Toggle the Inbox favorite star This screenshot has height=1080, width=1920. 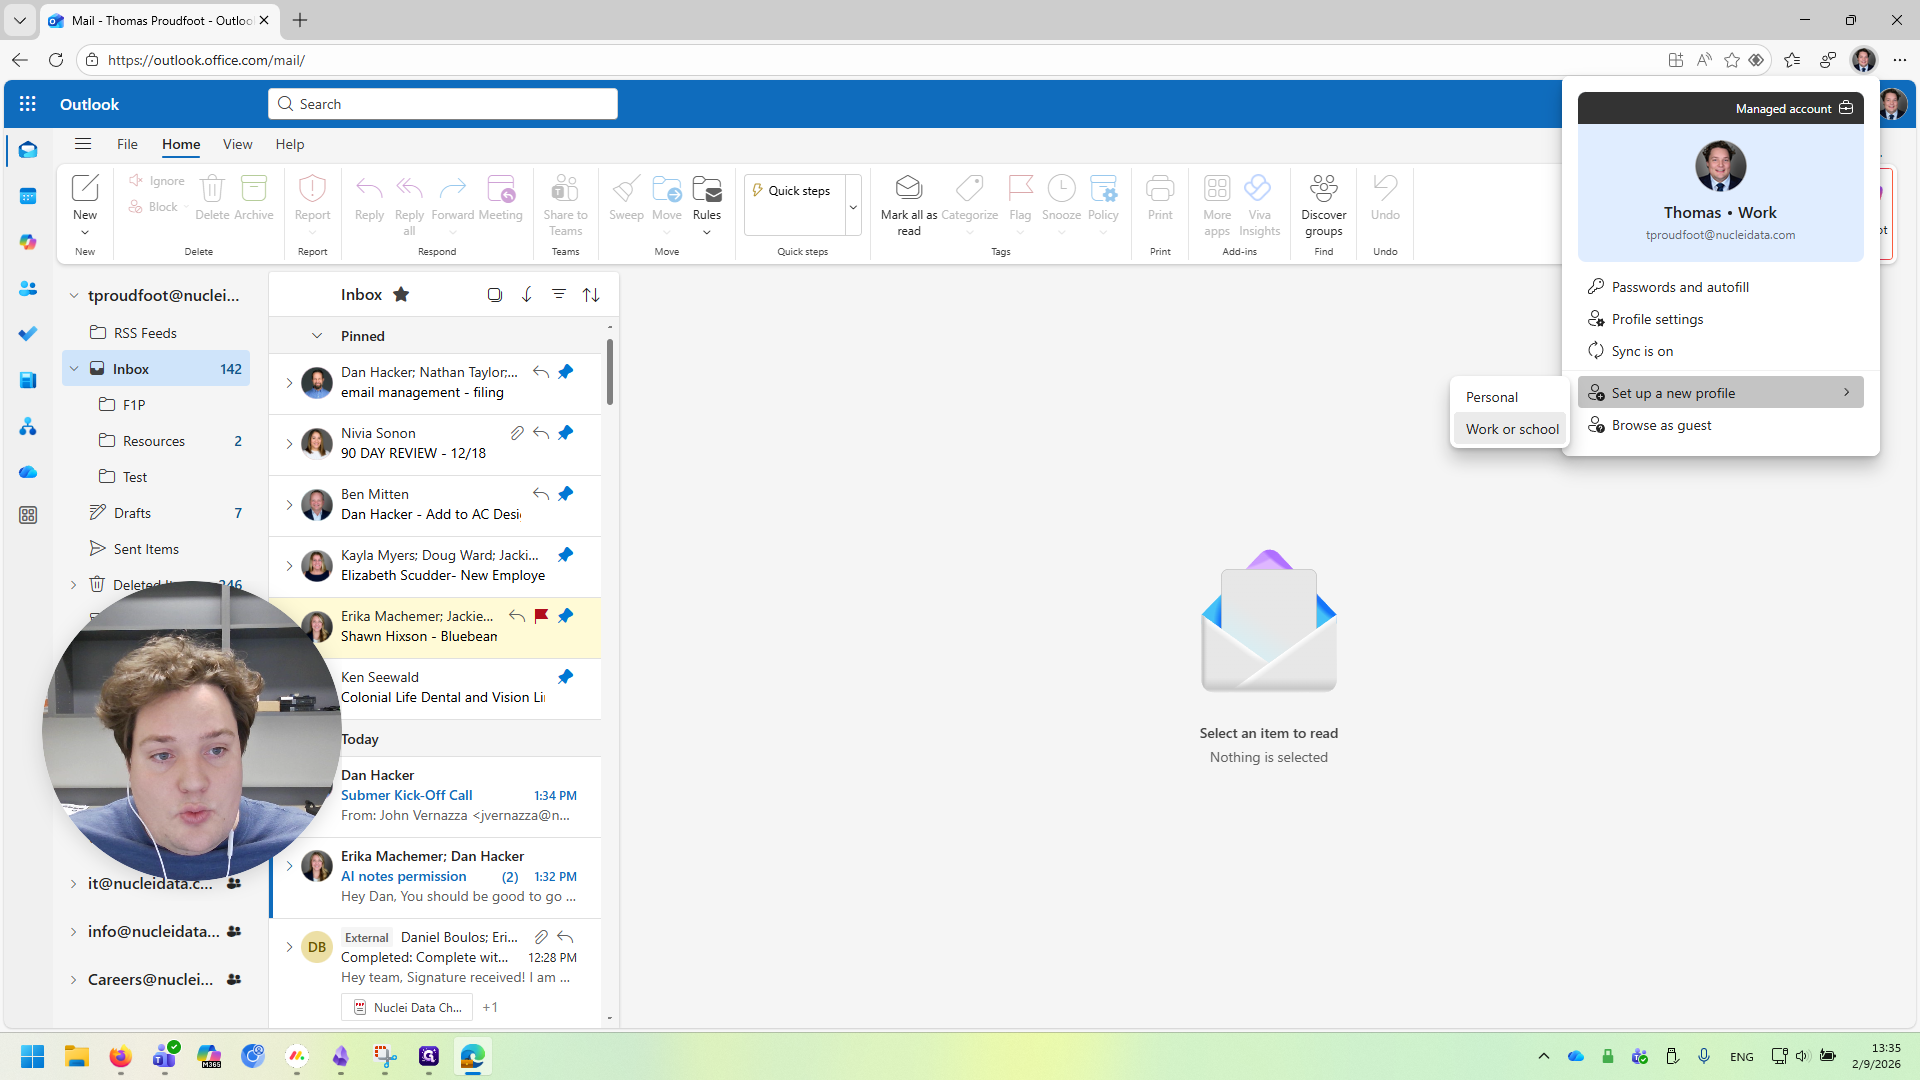(x=401, y=294)
